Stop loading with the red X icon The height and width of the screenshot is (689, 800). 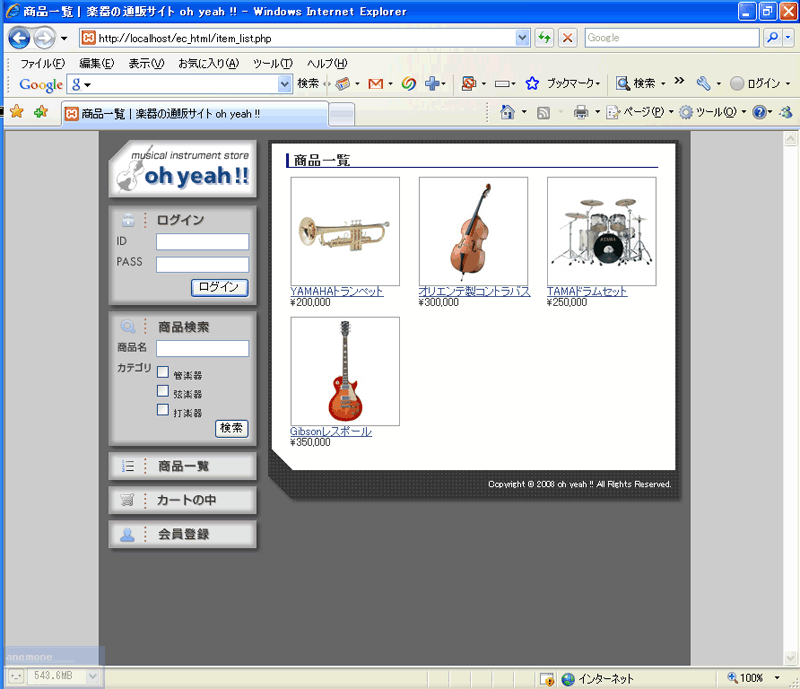tap(567, 38)
